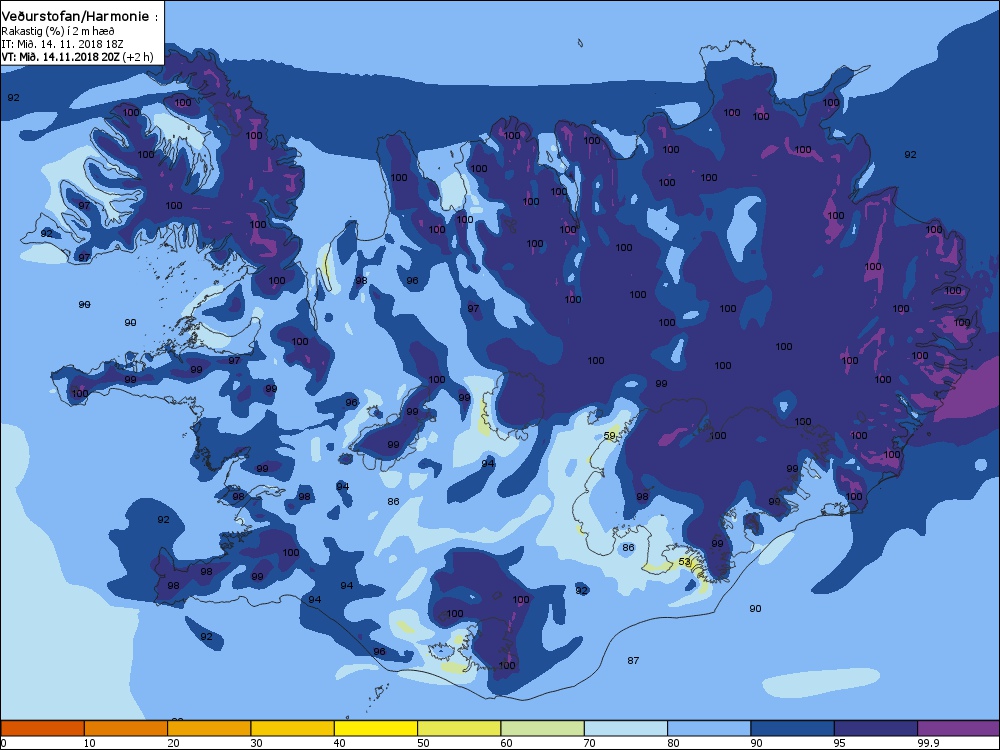Click the "Veðurstofan/Harmonie :" title text
The image size is (1000, 750).
pos(79,17)
